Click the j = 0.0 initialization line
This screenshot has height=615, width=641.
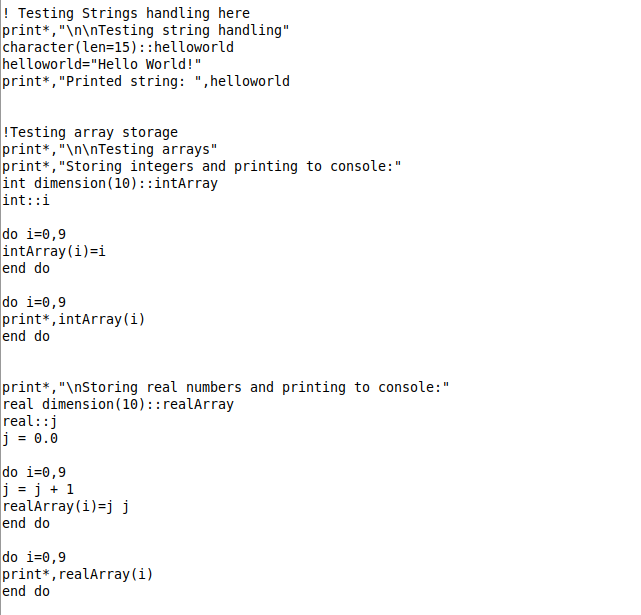(x=30, y=438)
